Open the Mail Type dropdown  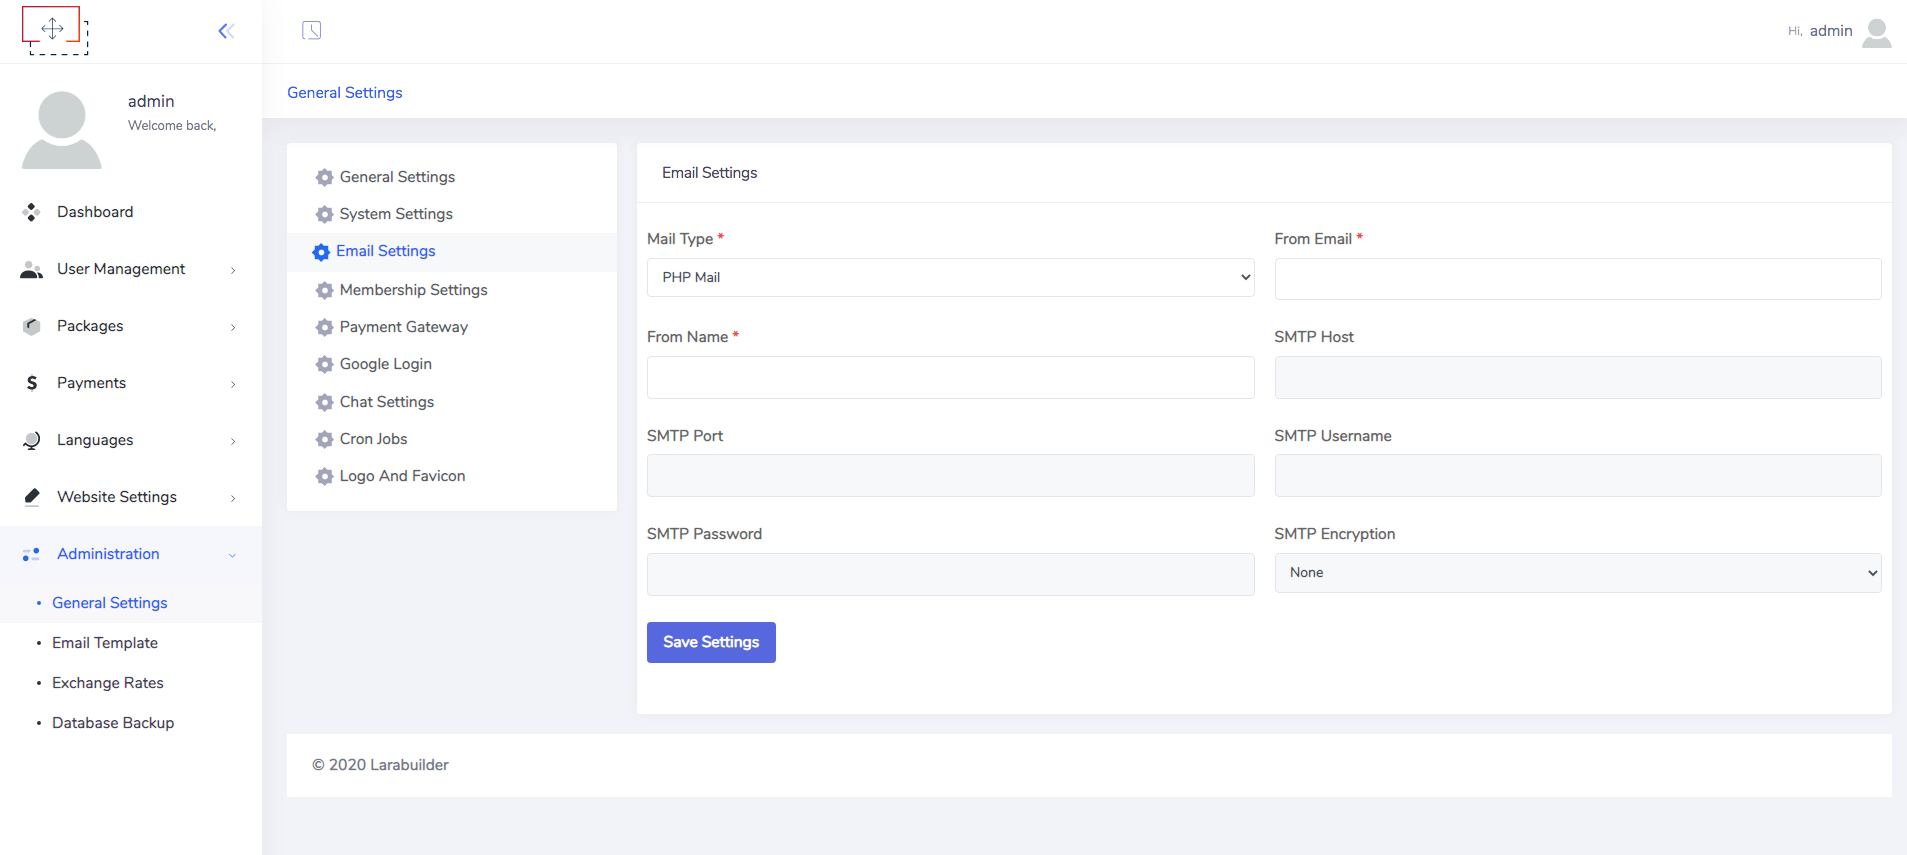coord(949,278)
